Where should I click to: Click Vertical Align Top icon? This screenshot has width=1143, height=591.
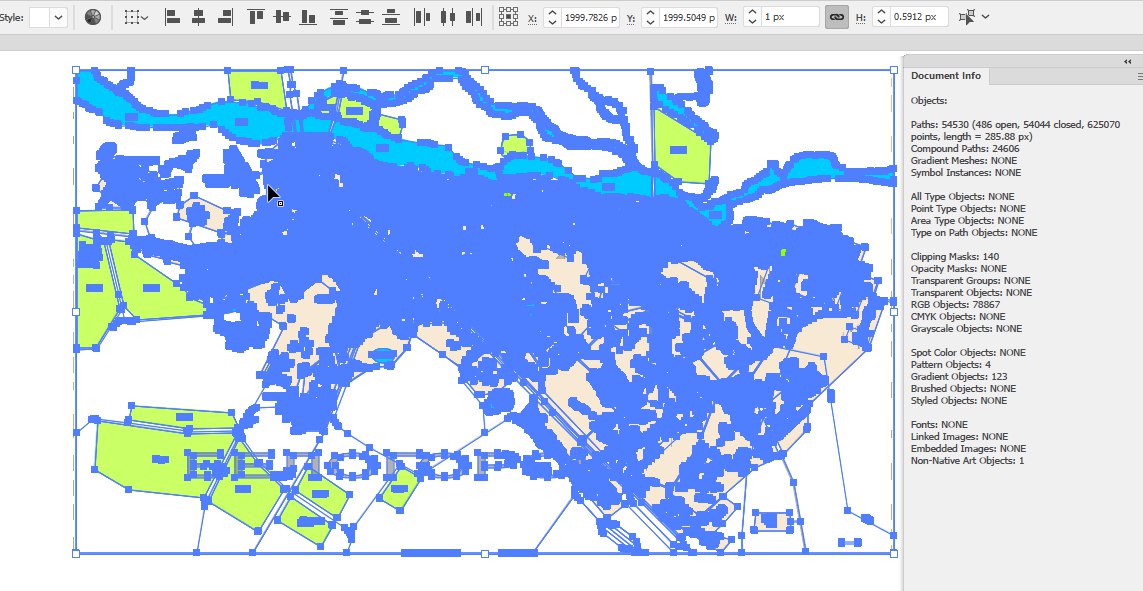point(257,17)
